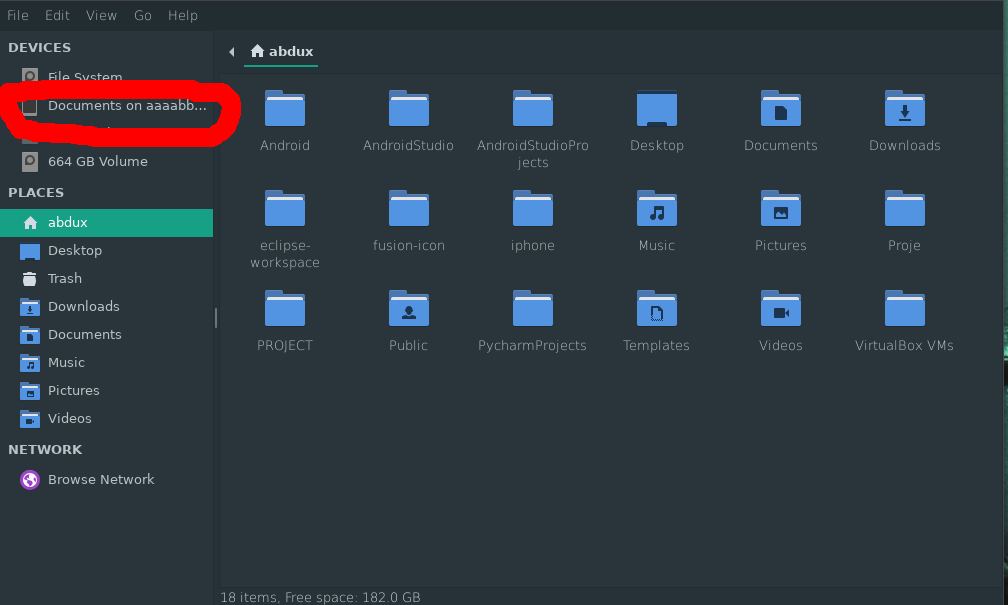Screen dimensions: 1008x605
Task: Select the Desktop folder icon in main pane
Action: point(656,108)
